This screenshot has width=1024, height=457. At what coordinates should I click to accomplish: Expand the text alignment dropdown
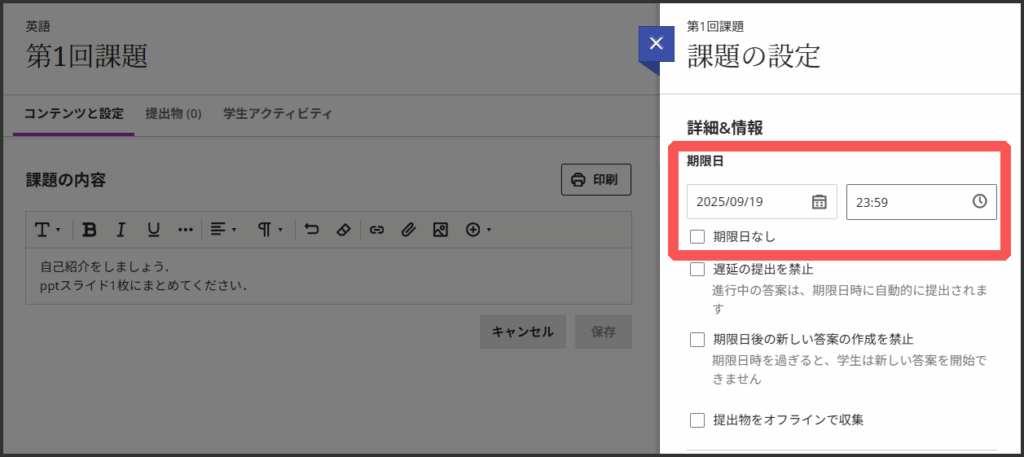pyautogui.click(x=223, y=230)
